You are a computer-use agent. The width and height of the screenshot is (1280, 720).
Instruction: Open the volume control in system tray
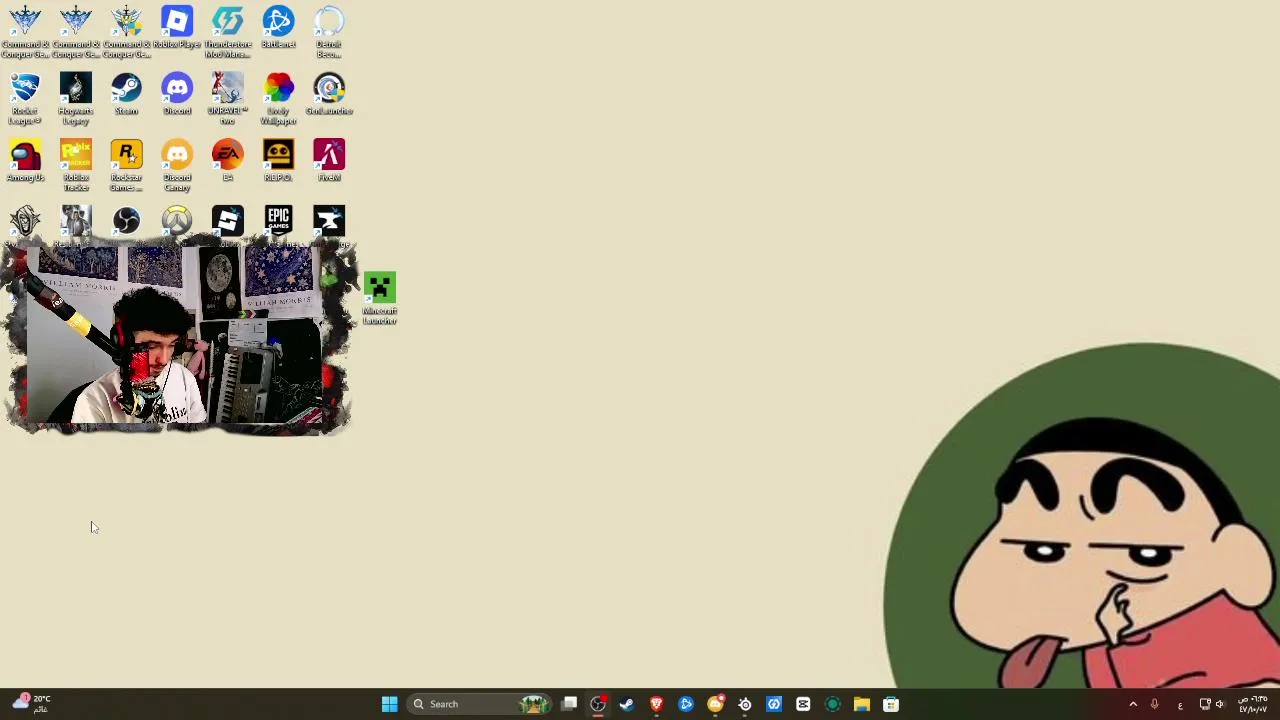click(1220, 704)
